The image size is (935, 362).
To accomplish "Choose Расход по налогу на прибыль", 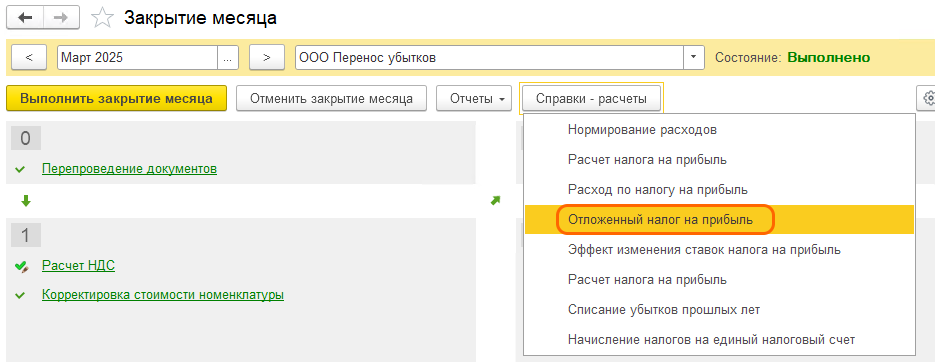I will (719, 190).
